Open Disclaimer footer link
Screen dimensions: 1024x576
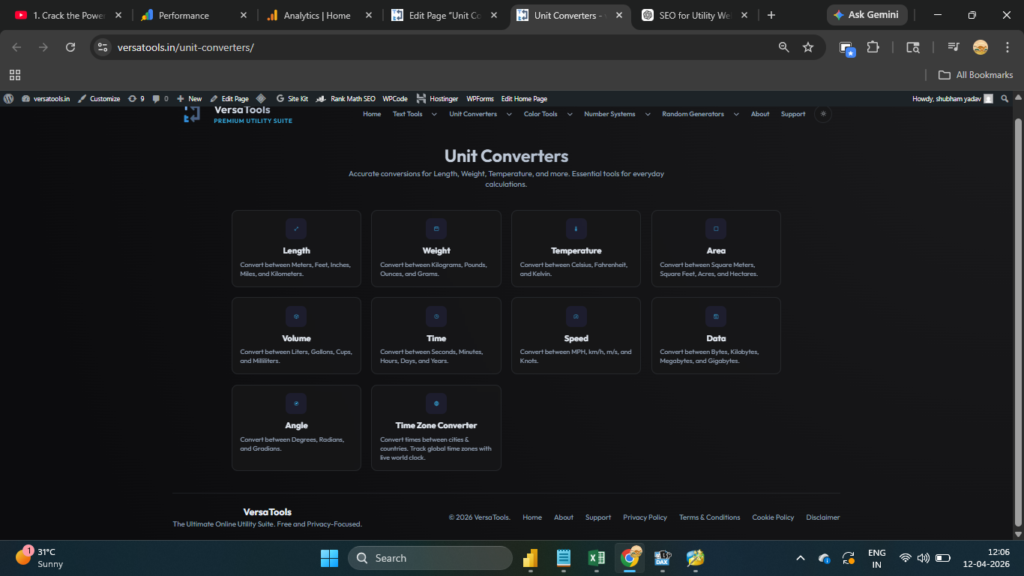click(822, 517)
